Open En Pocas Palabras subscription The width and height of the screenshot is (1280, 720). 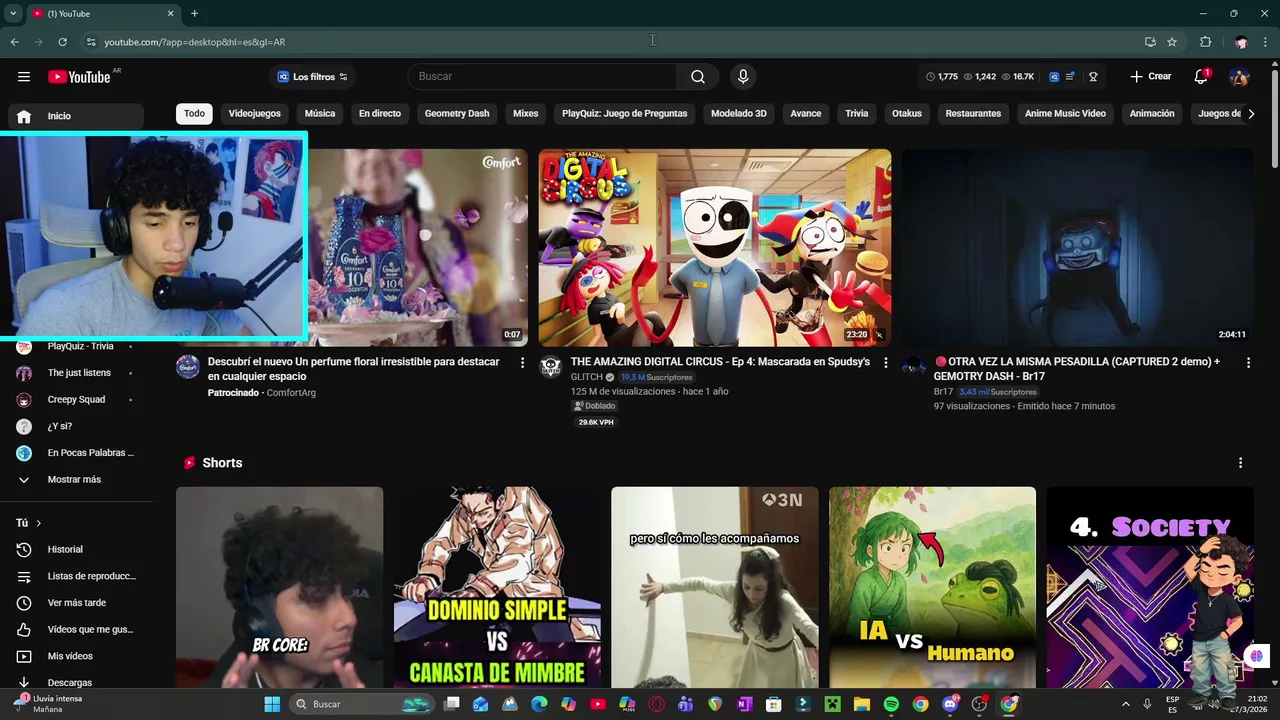[78, 453]
